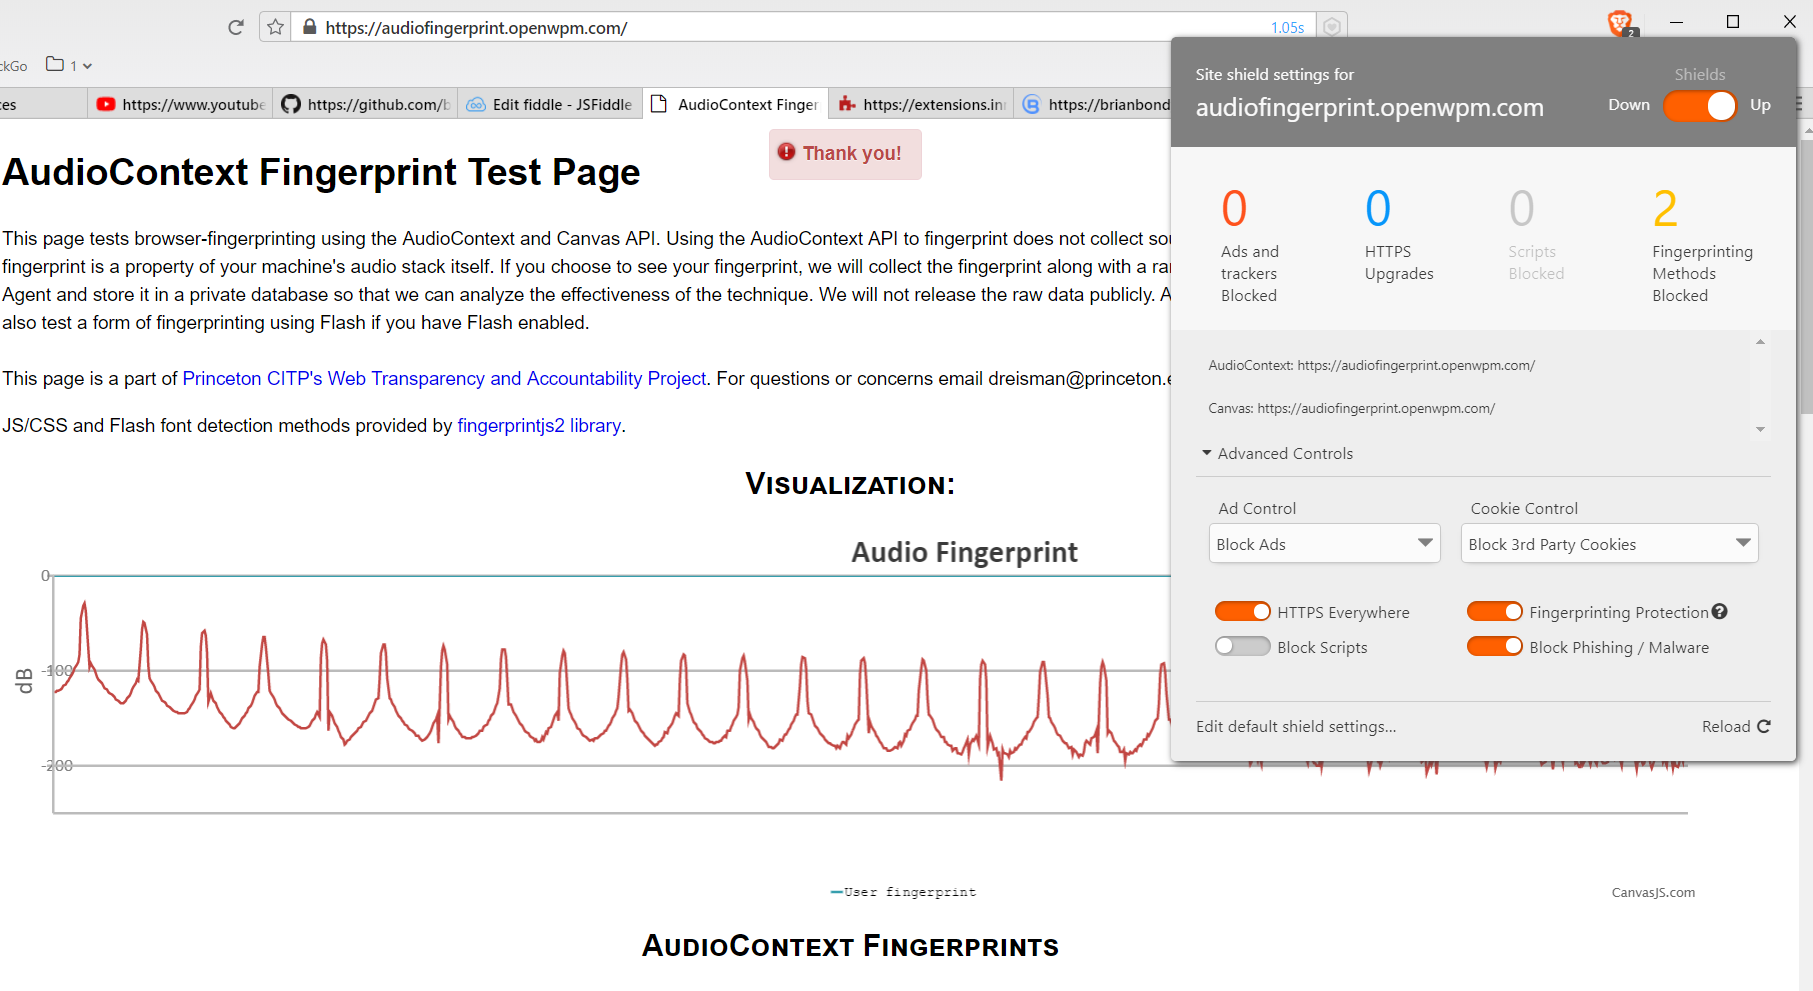Viewport: 1813px width, 991px height.
Task: Expand the bookmarks folder chevron
Action: coord(87,66)
